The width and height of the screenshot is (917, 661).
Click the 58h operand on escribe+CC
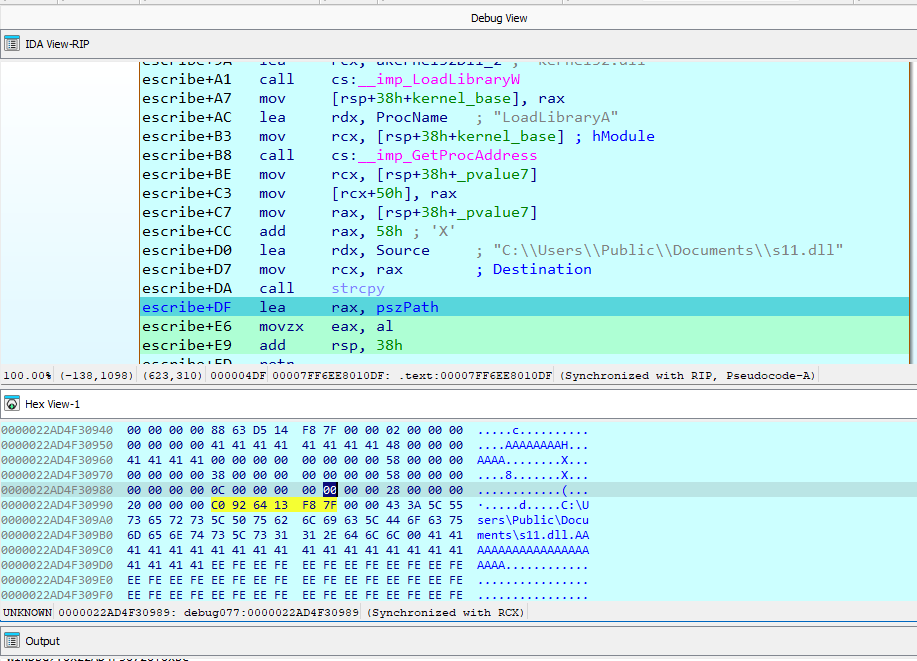click(x=389, y=231)
